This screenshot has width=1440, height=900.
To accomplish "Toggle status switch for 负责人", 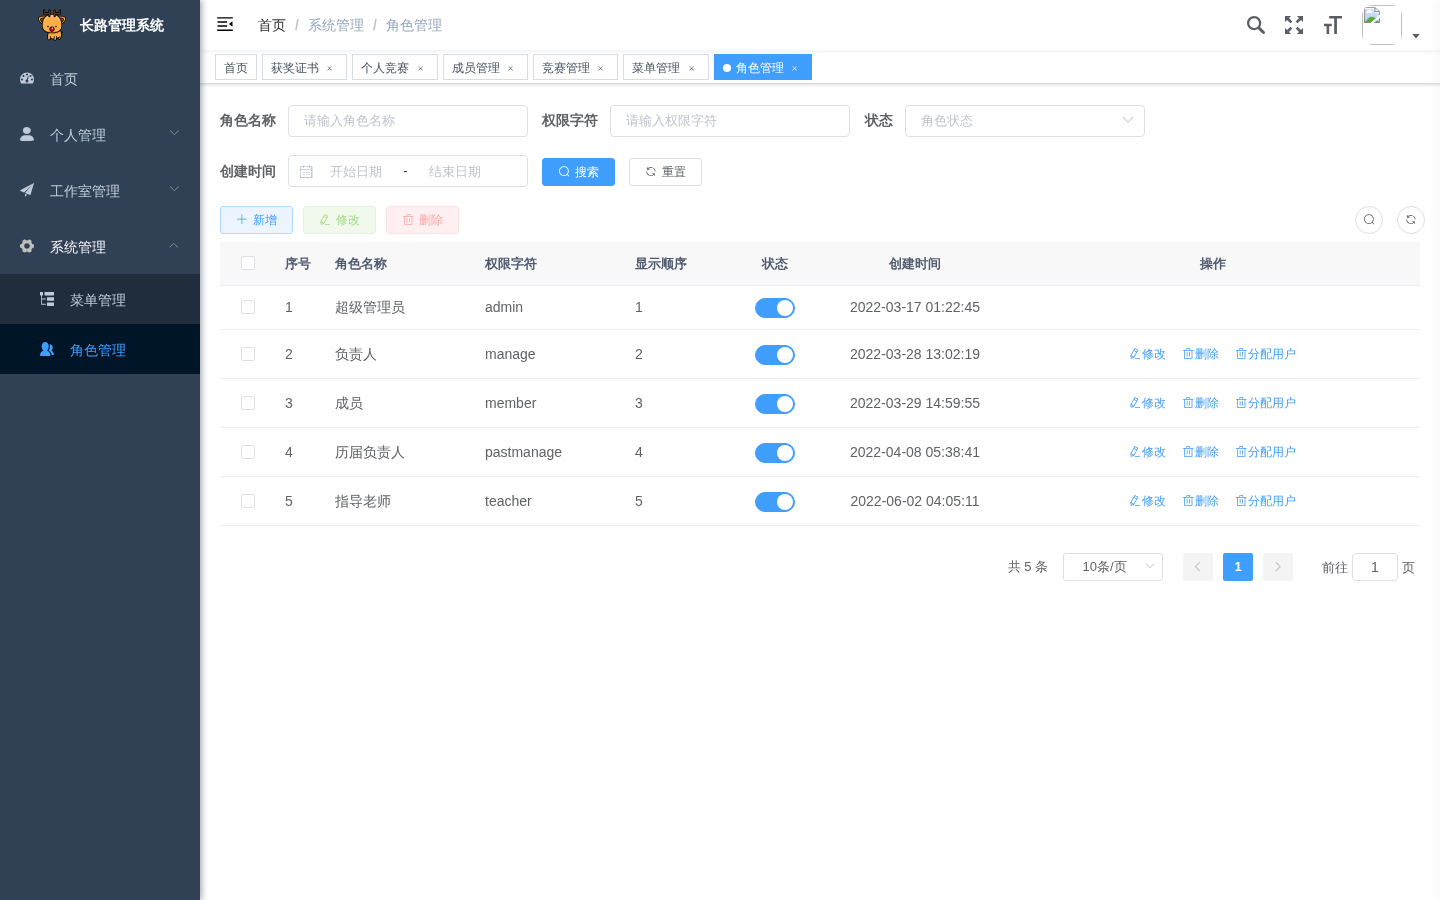I will click(x=775, y=355).
